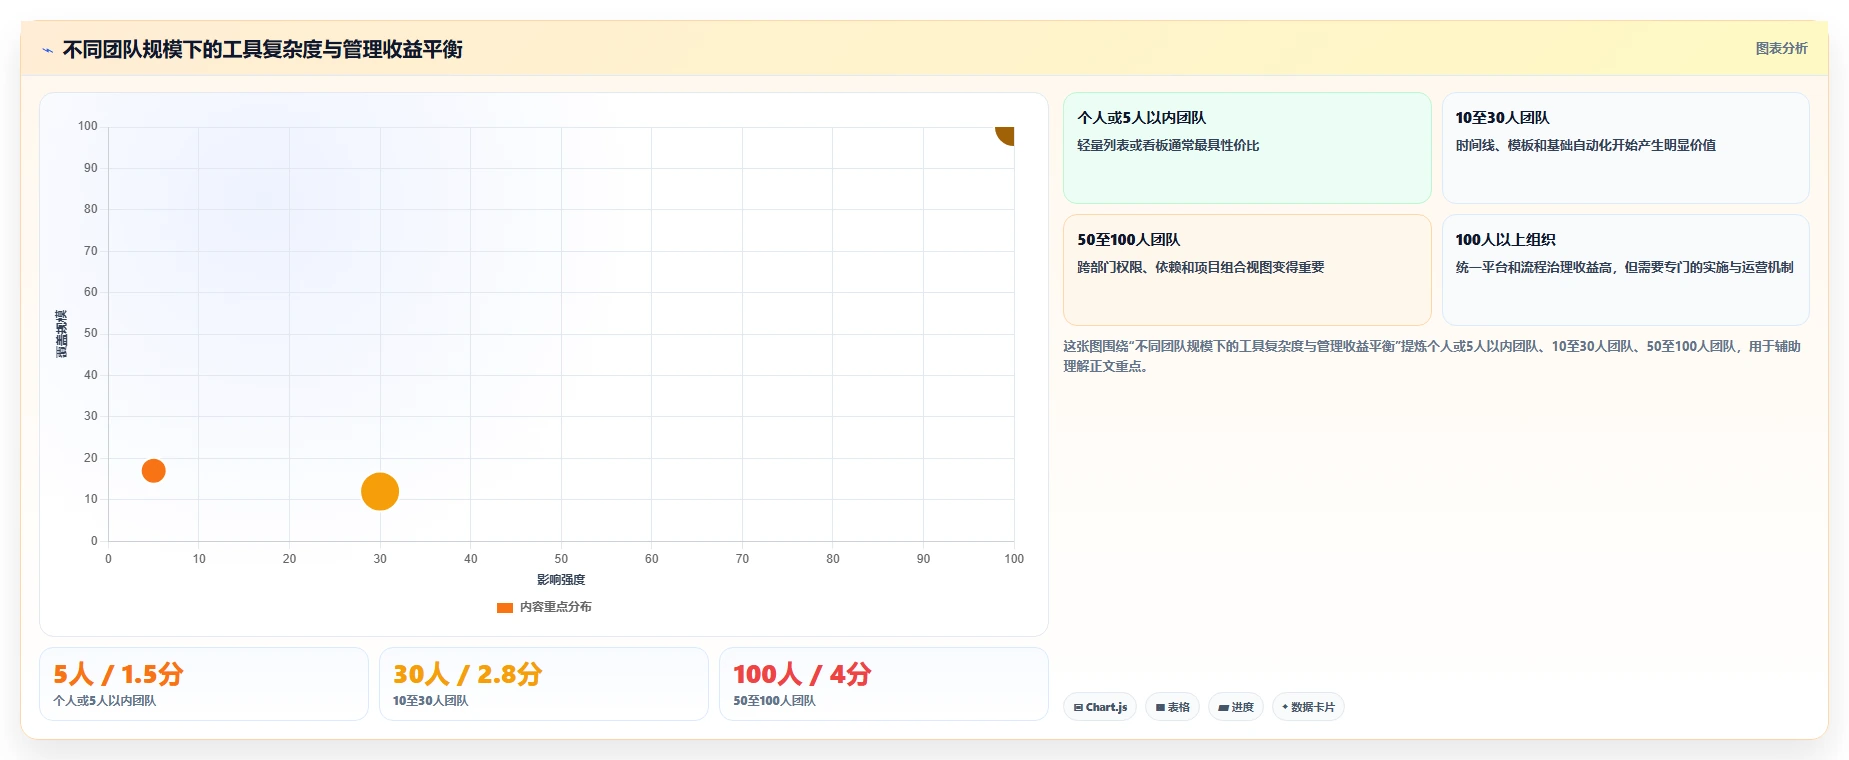Toggle the 内容重点分布 legend swatch
Viewport: 1849px width, 760px height.
[505, 607]
